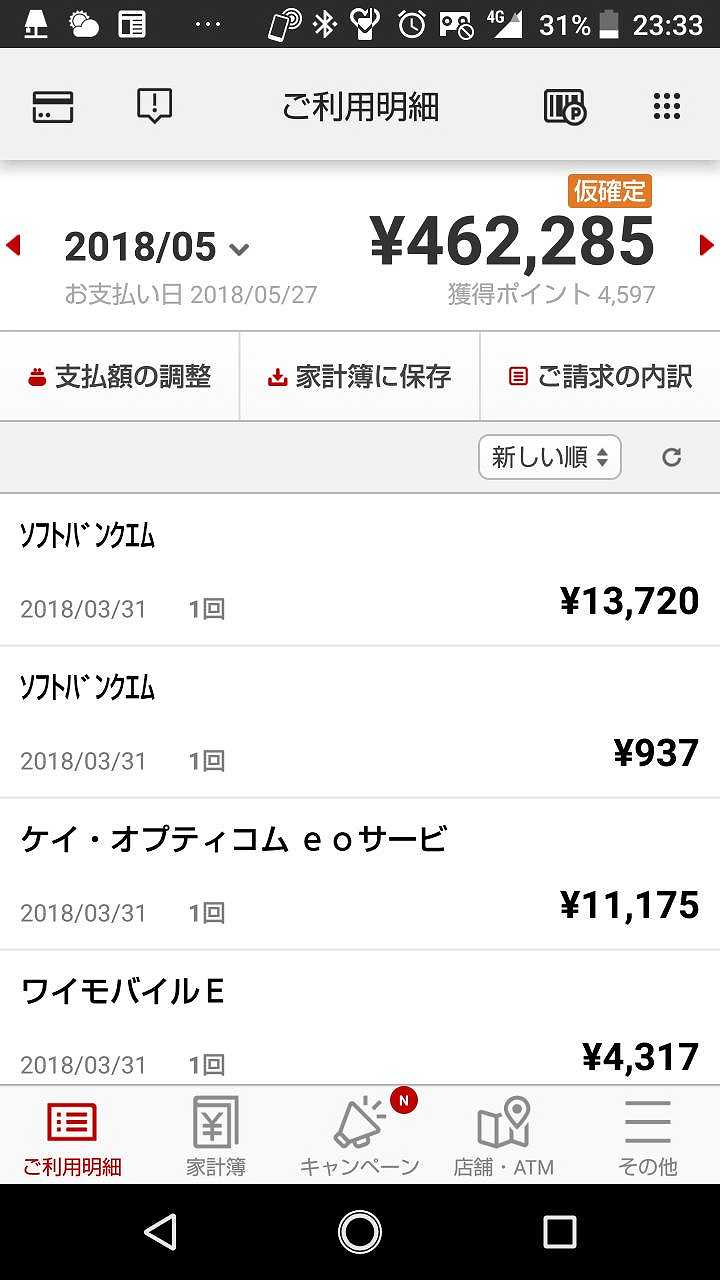Screen dimensions: 720x1280
Task: Open the 店舗・ATM tab
Action: [504, 1136]
